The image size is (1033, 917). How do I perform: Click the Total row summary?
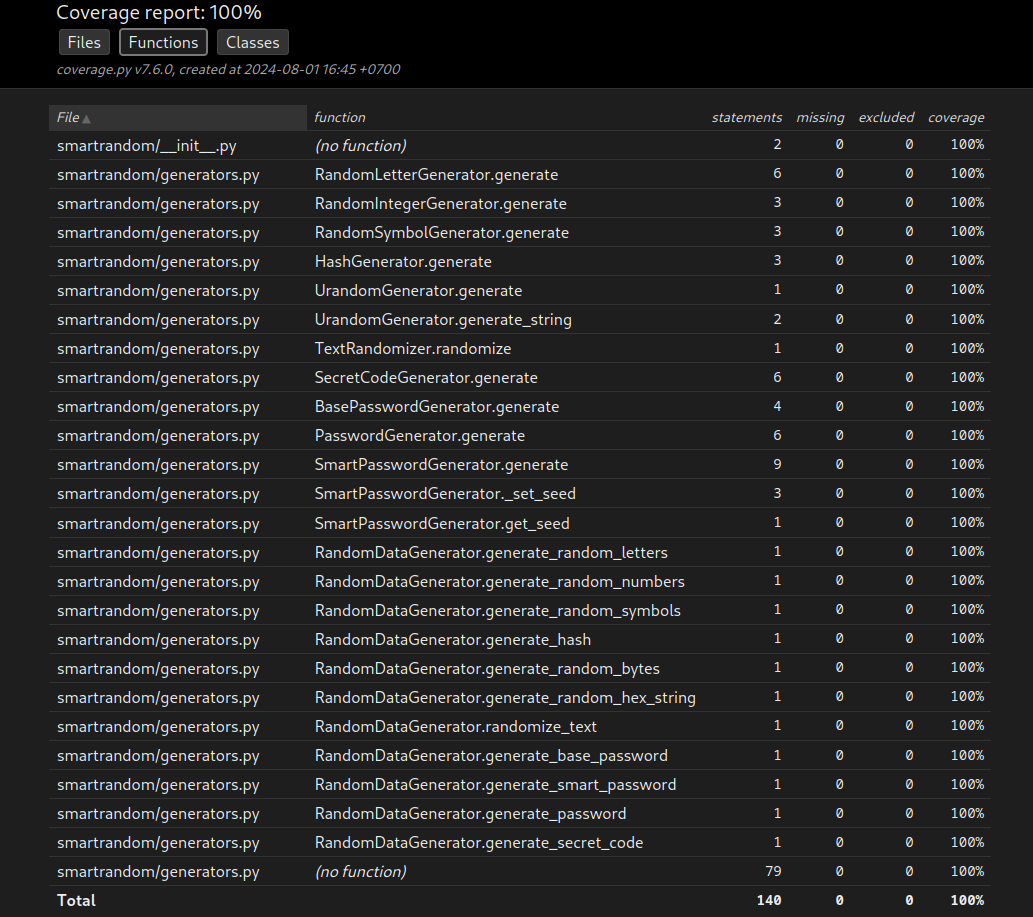pos(76,900)
